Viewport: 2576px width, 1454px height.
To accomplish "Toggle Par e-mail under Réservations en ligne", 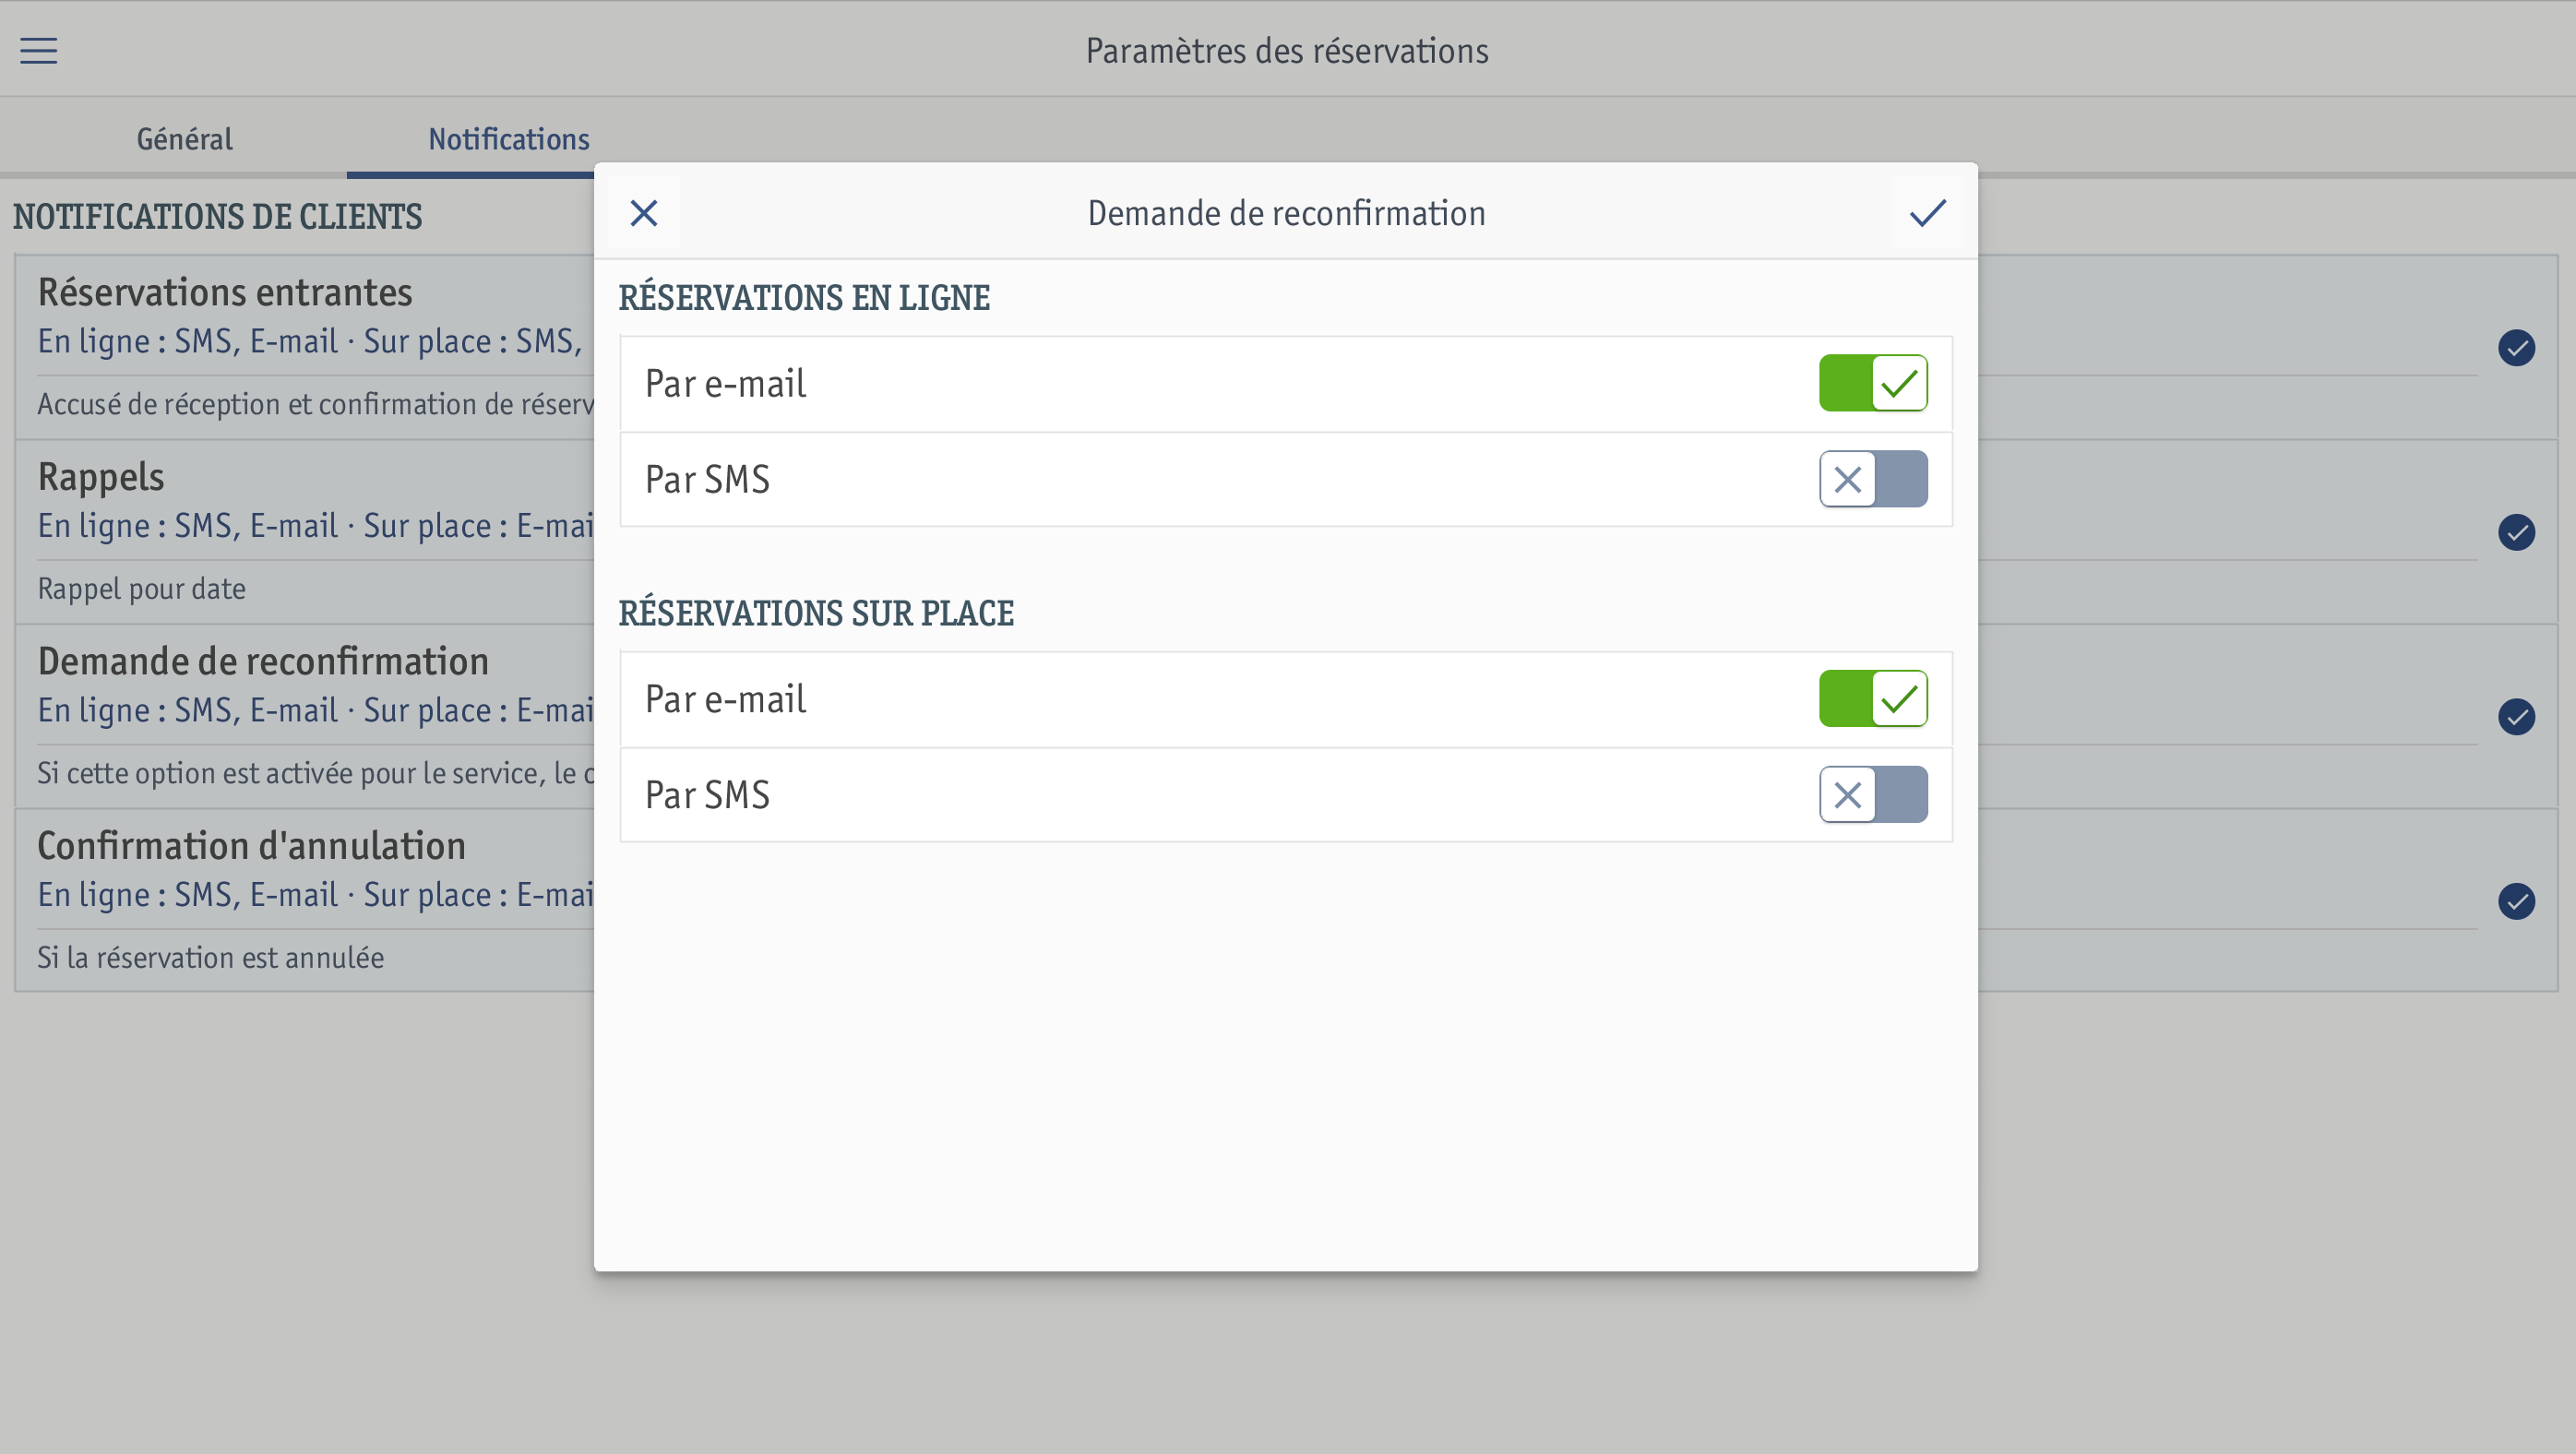I will [1872, 383].
